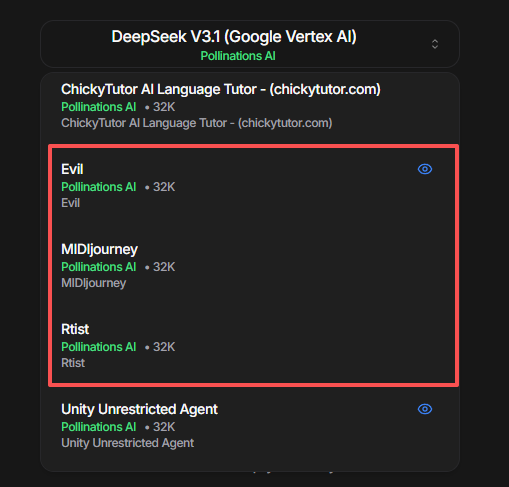Choose the MIDIjourney model option

[253, 265]
